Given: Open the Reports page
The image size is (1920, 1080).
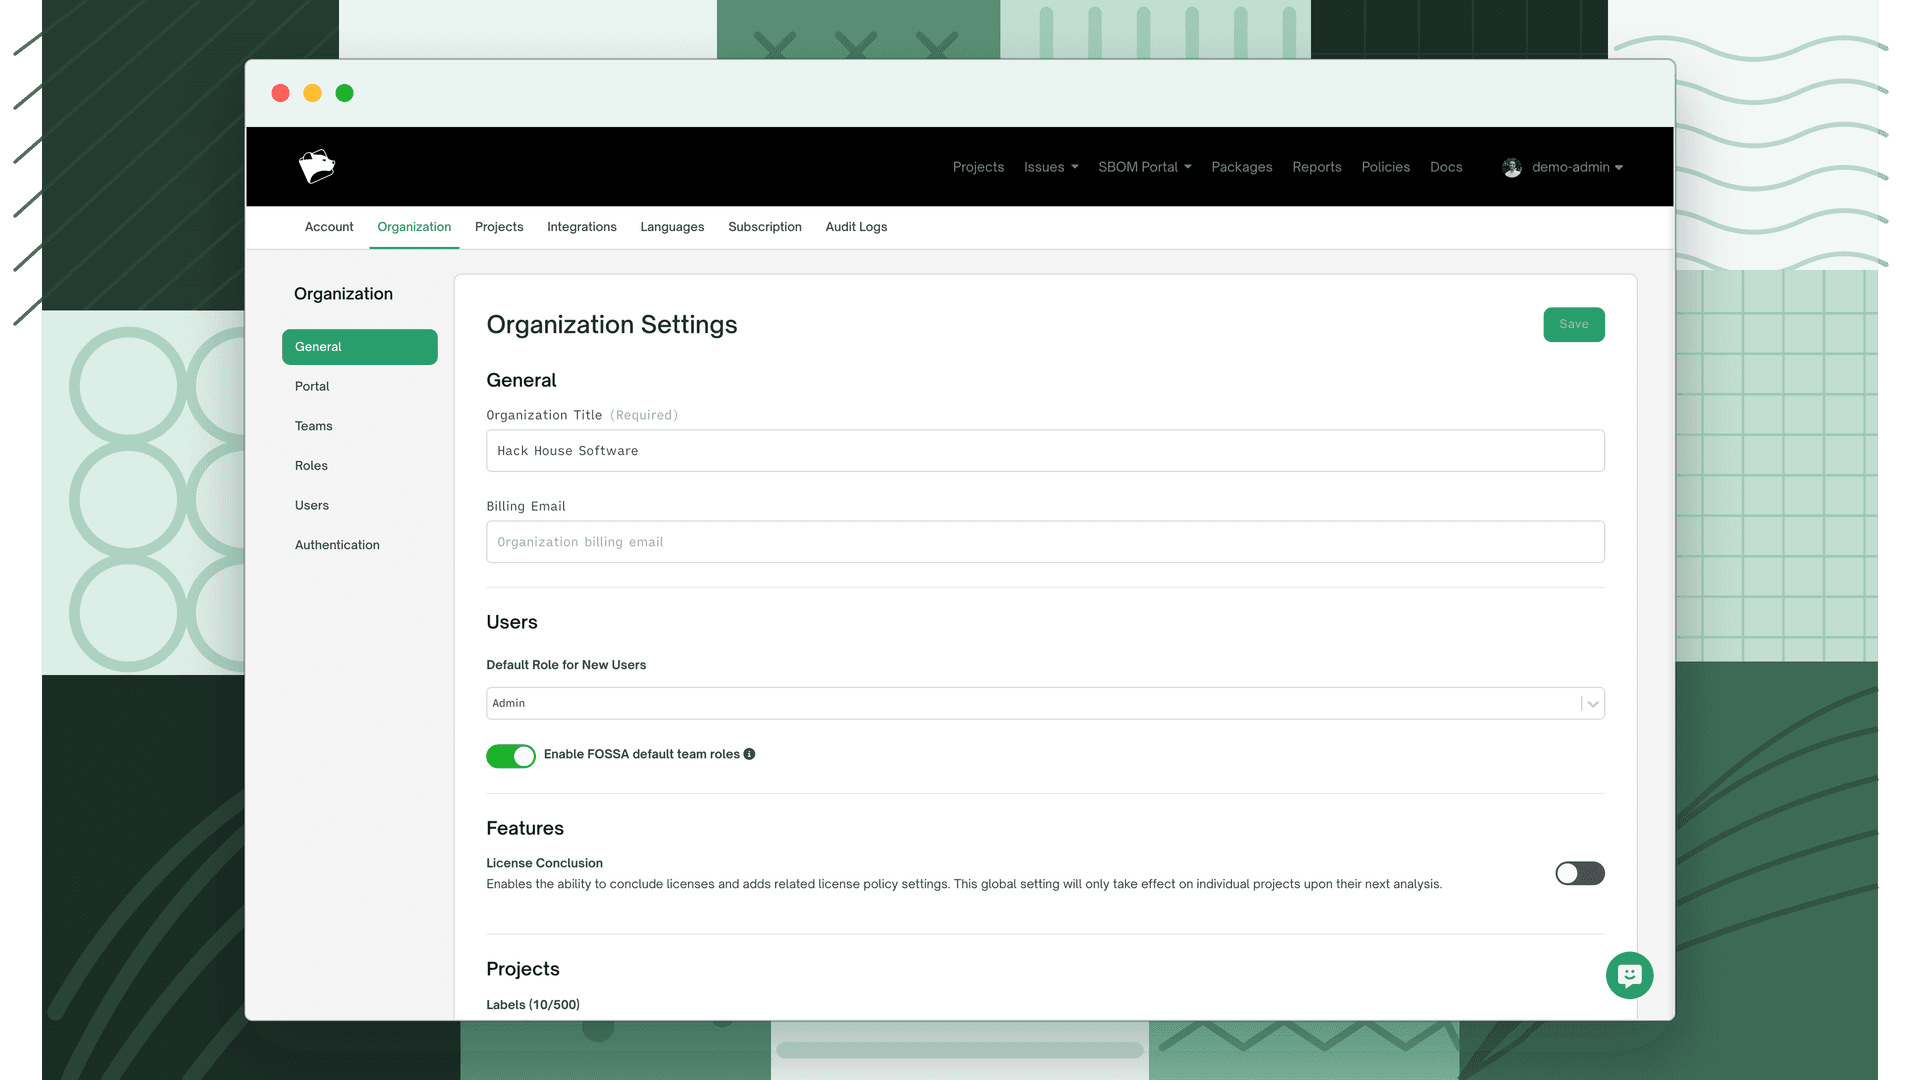Looking at the screenshot, I should [1317, 167].
